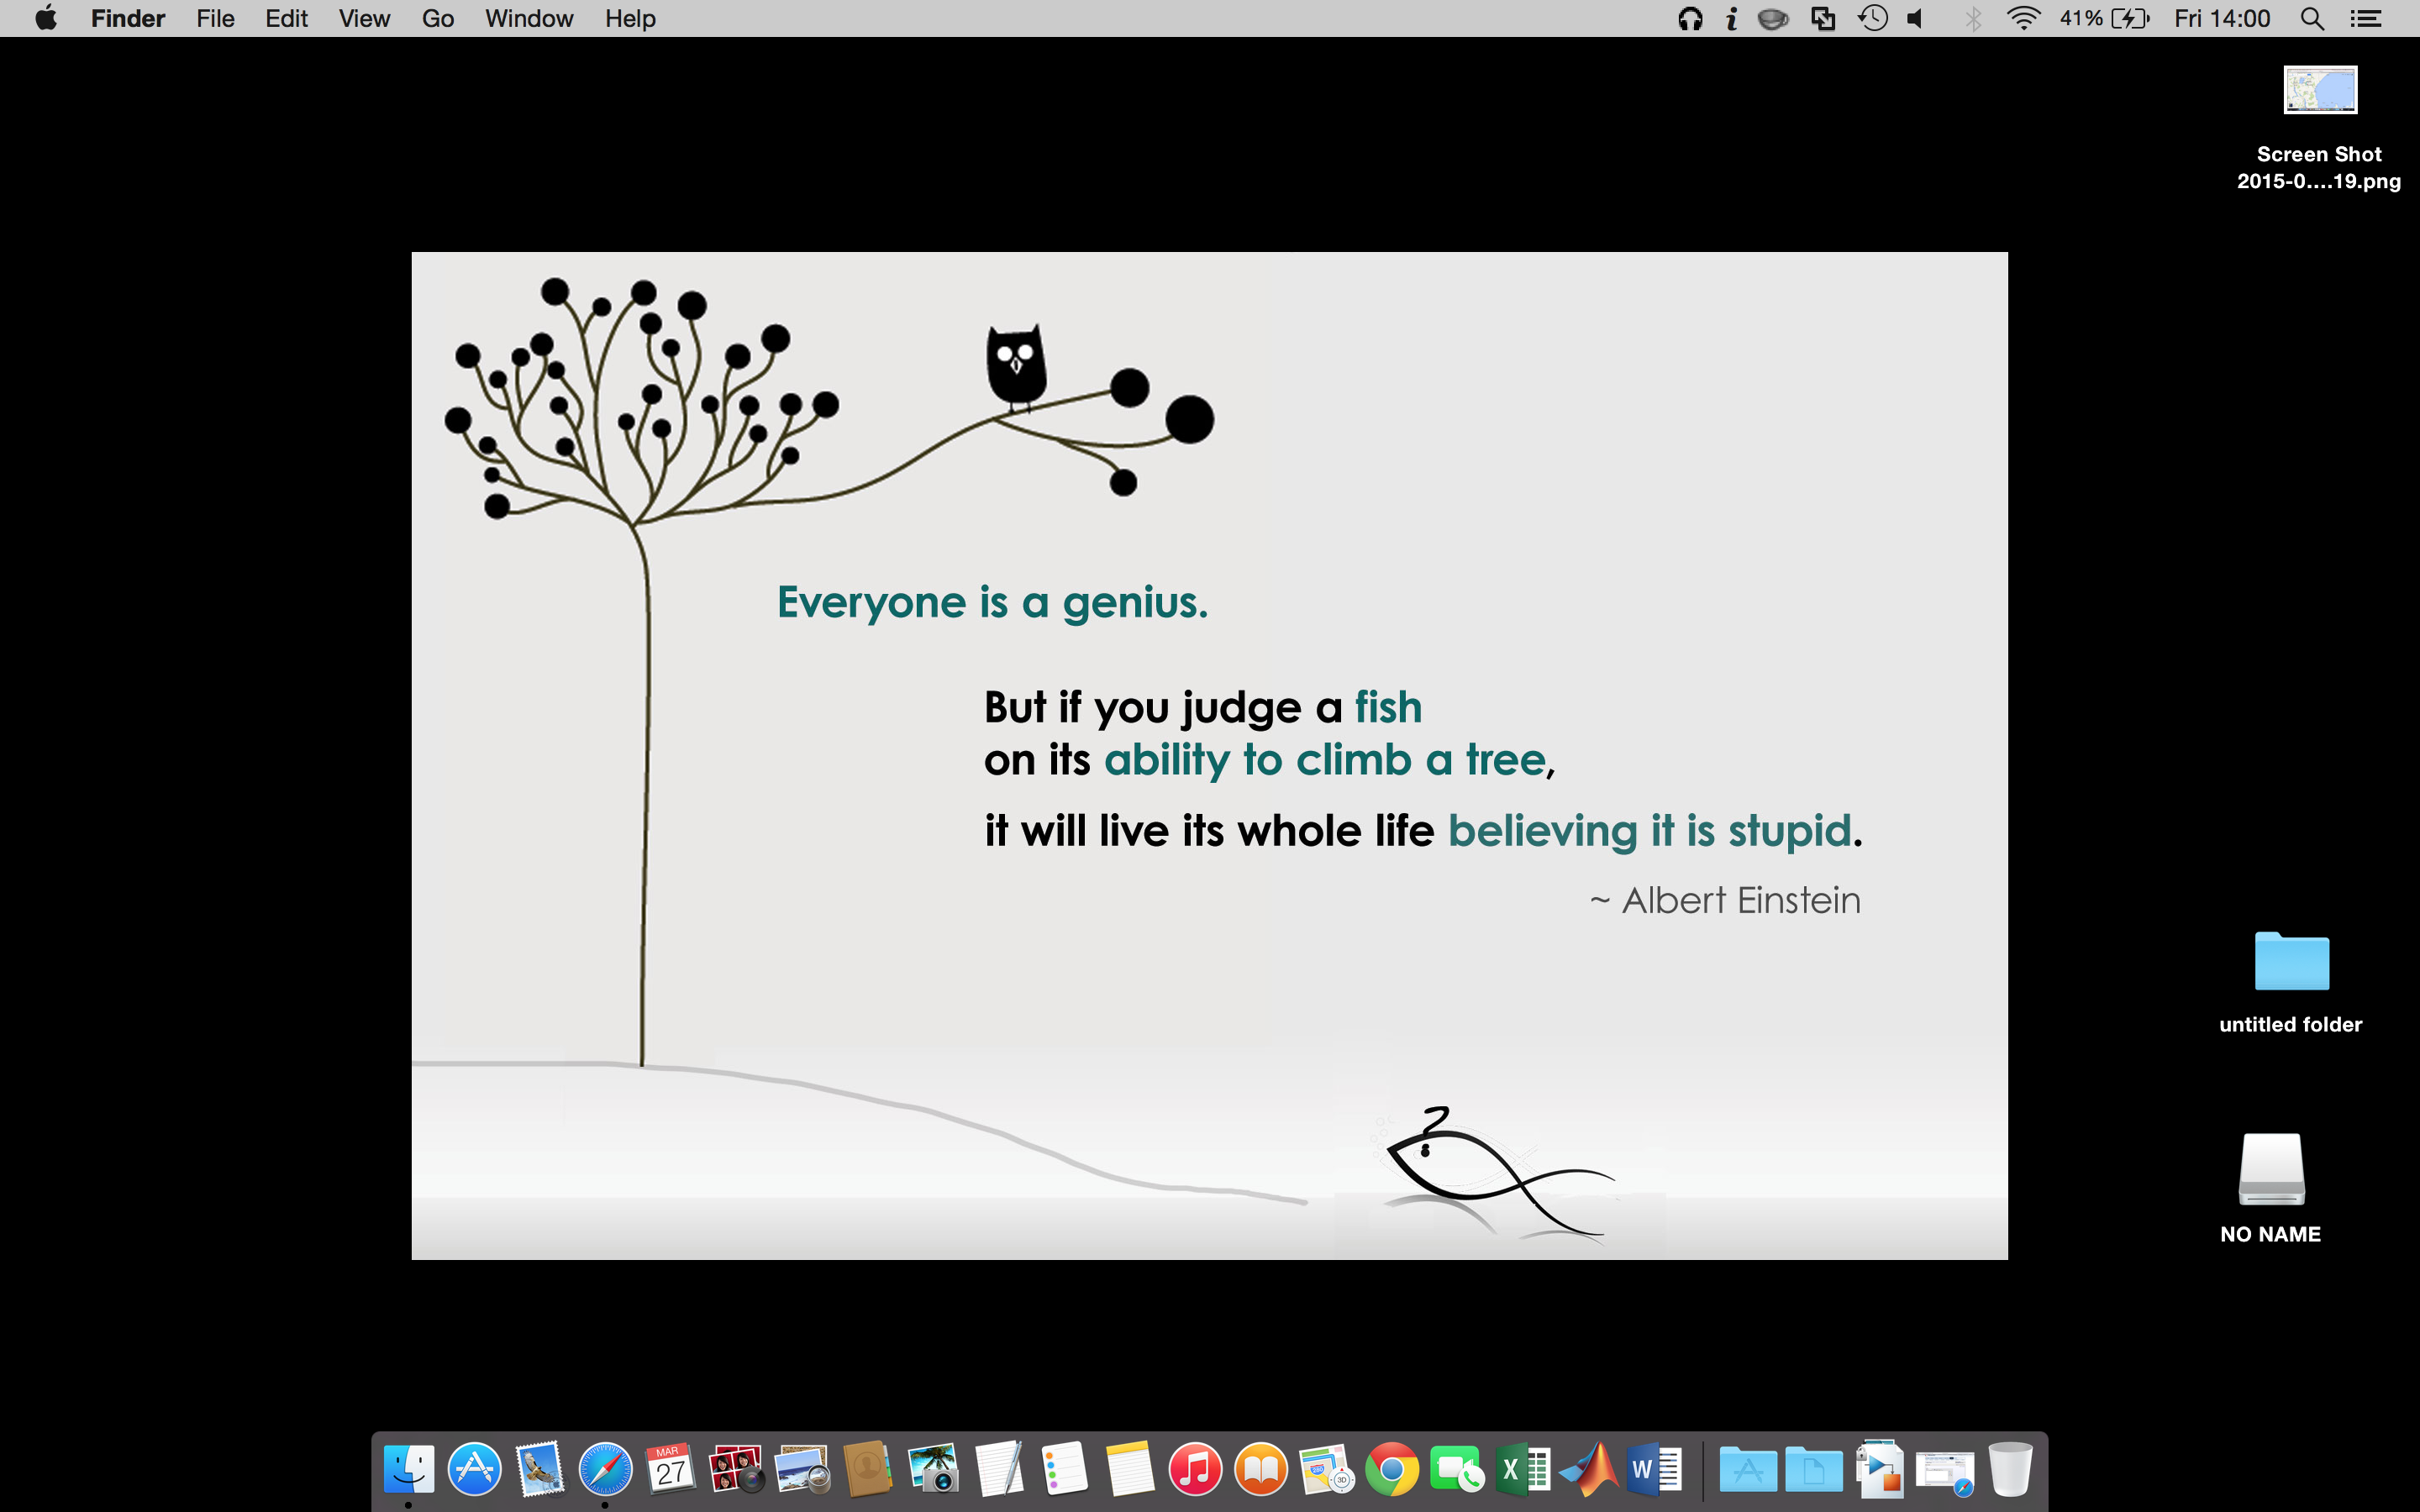The image size is (2420, 1512).
Task: Launch the yellow Notes app
Action: coord(1130,1469)
